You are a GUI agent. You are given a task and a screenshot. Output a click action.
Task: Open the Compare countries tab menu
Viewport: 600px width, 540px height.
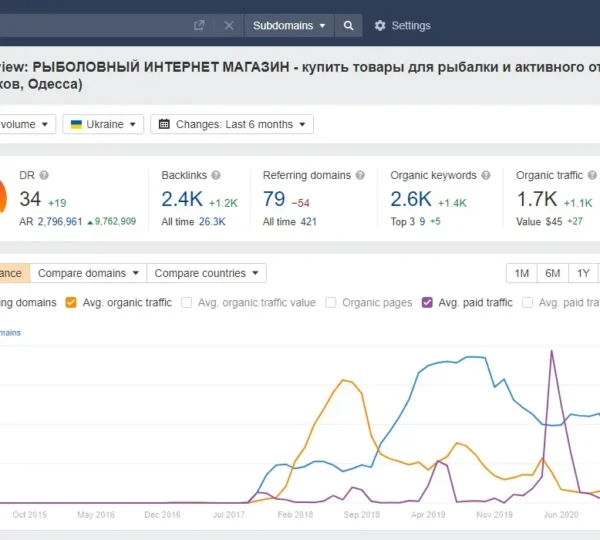pos(206,273)
